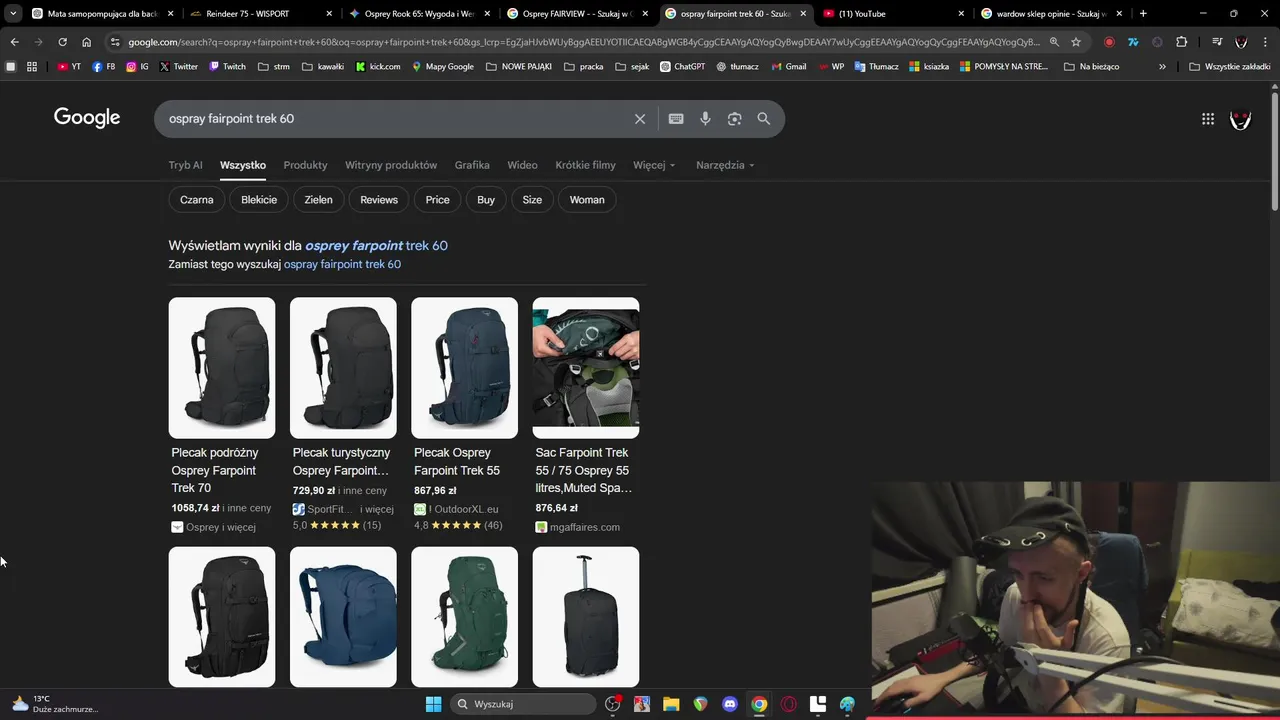Open File Explorer from the taskbar
This screenshot has height=720, width=1280.
[x=671, y=704]
